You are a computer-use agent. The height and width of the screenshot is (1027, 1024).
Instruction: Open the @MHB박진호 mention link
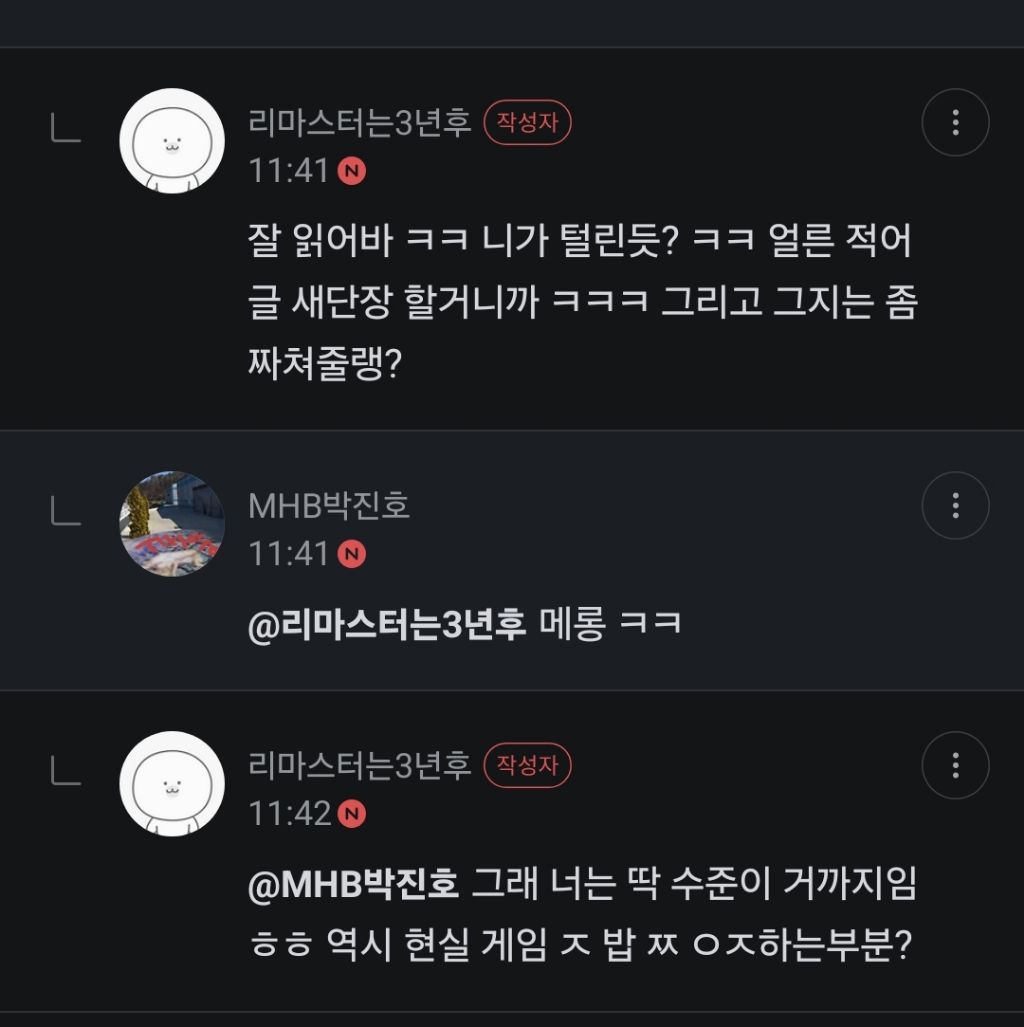click(353, 885)
